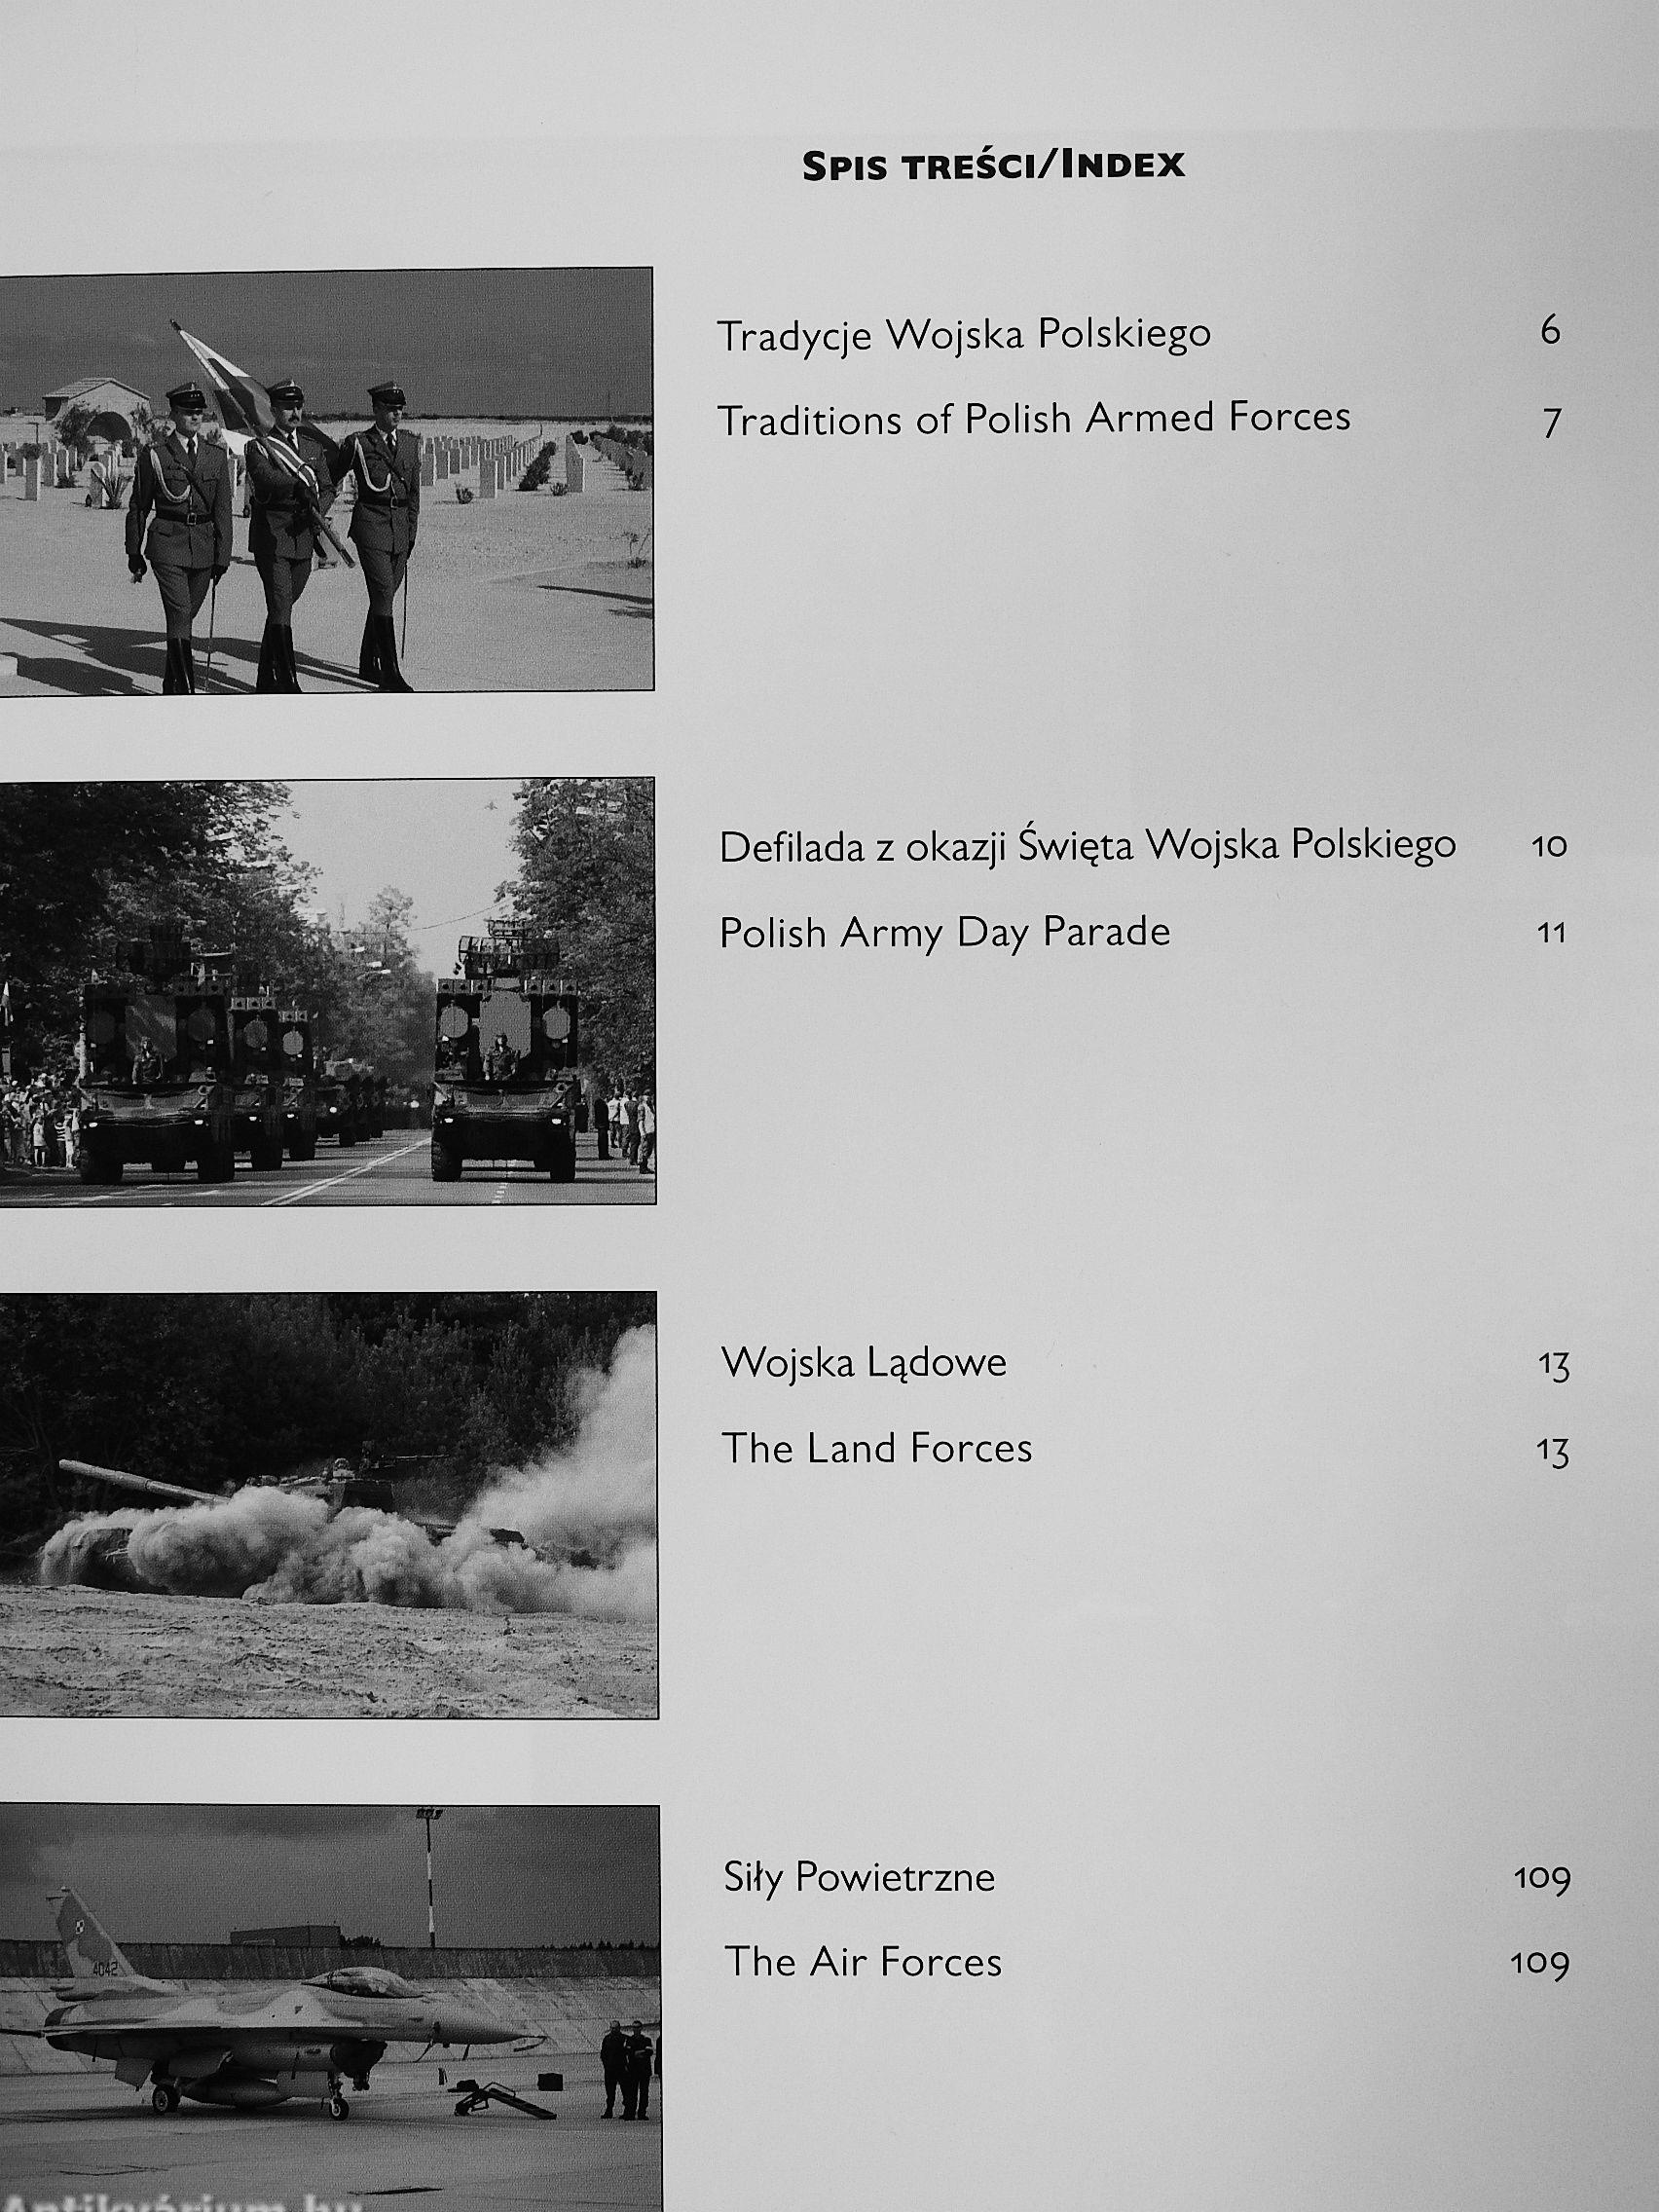
Task: Click the 'Spis treści/Index' heading
Action: (993, 166)
